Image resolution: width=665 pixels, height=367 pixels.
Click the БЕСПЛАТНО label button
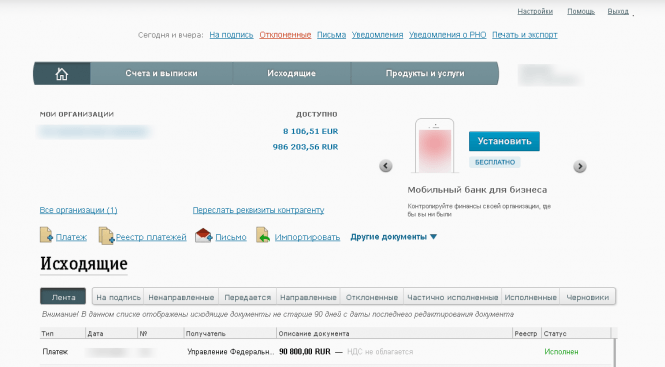click(x=495, y=162)
